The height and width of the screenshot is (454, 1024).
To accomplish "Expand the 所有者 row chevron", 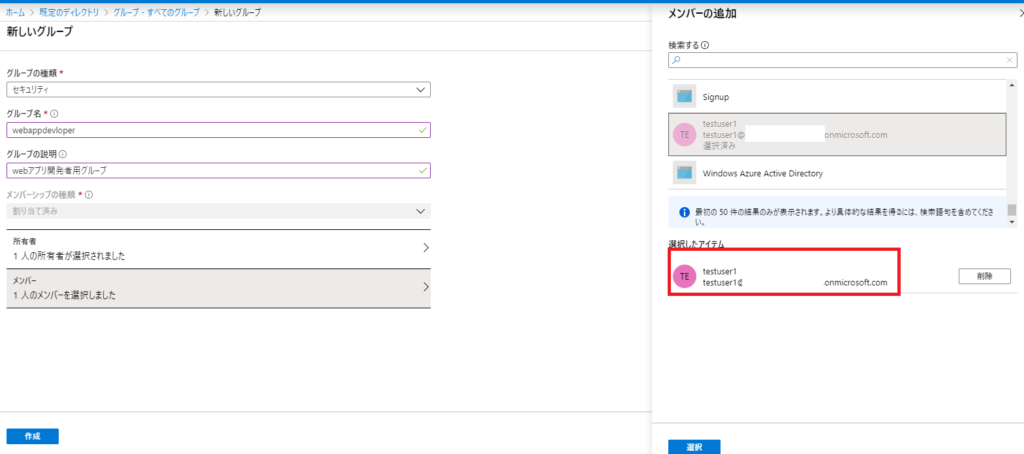I will (x=426, y=248).
